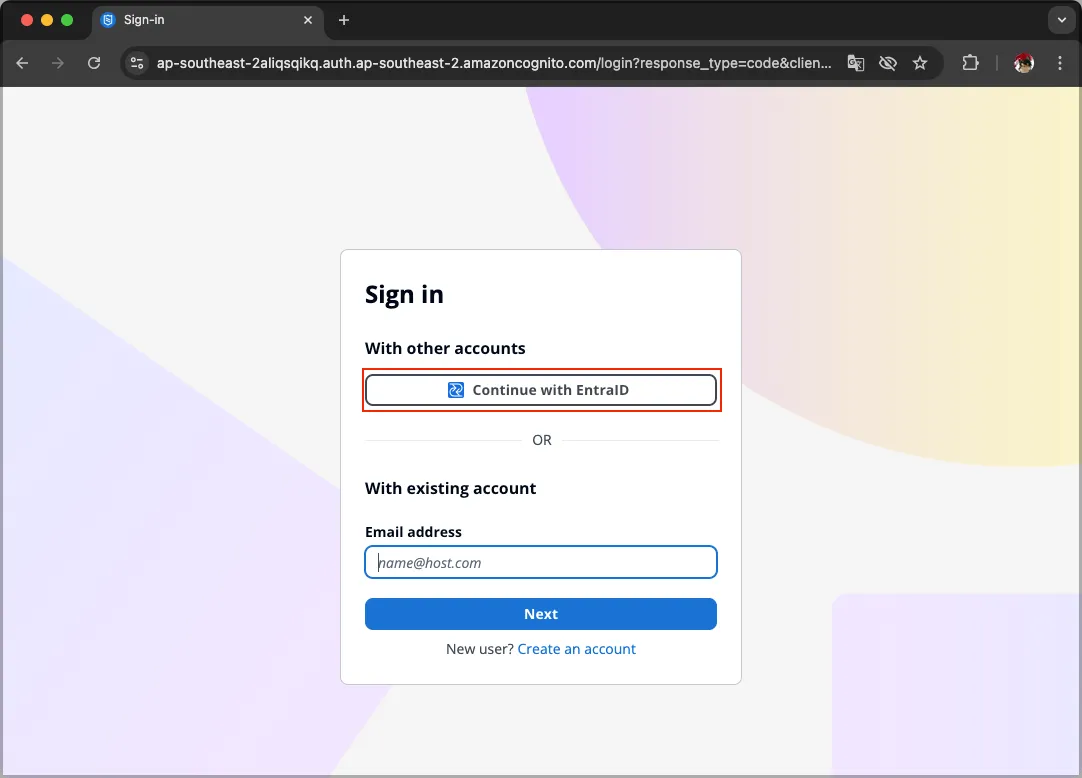Viewport: 1082px width, 778px height.
Task: Click the forward navigation arrow
Action: coord(58,63)
